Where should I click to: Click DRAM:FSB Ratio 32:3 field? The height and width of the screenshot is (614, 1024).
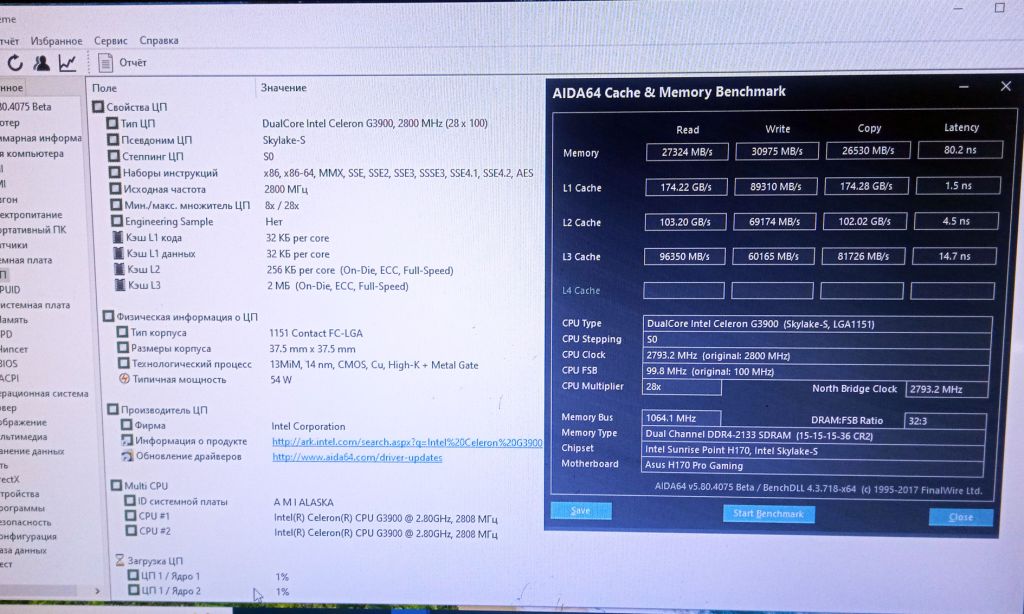[x=945, y=421]
